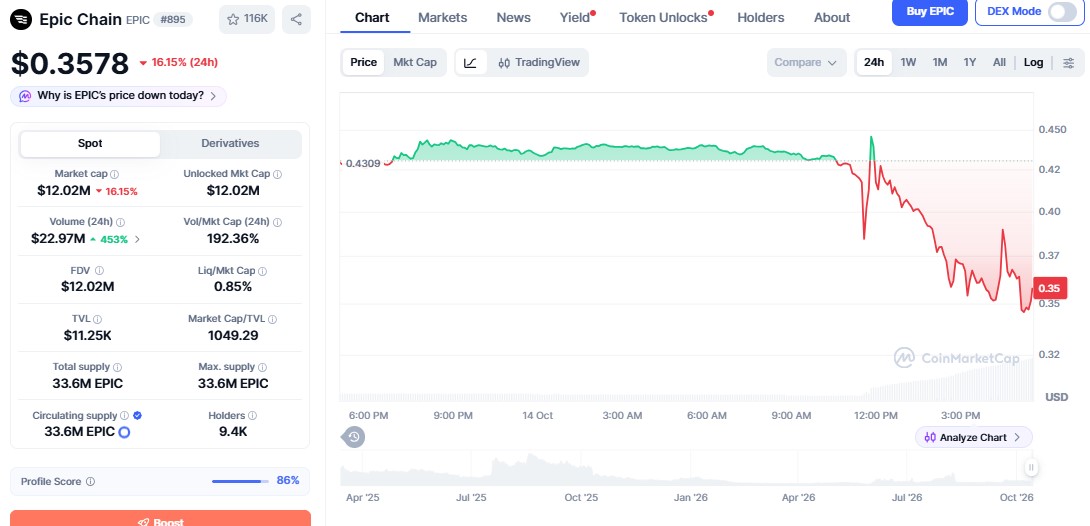This screenshot has width=1090, height=526.
Task: Click the timeline range slider handle
Action: pyautogui.click(x=1031, y=468)
